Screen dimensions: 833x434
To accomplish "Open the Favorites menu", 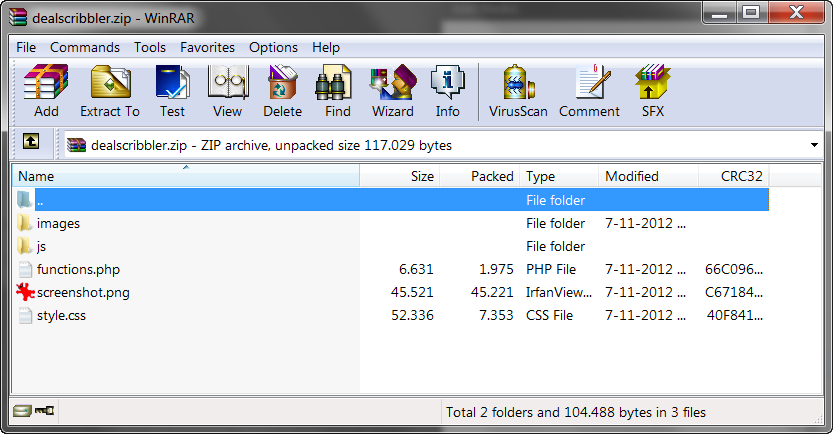I will 207,47.
